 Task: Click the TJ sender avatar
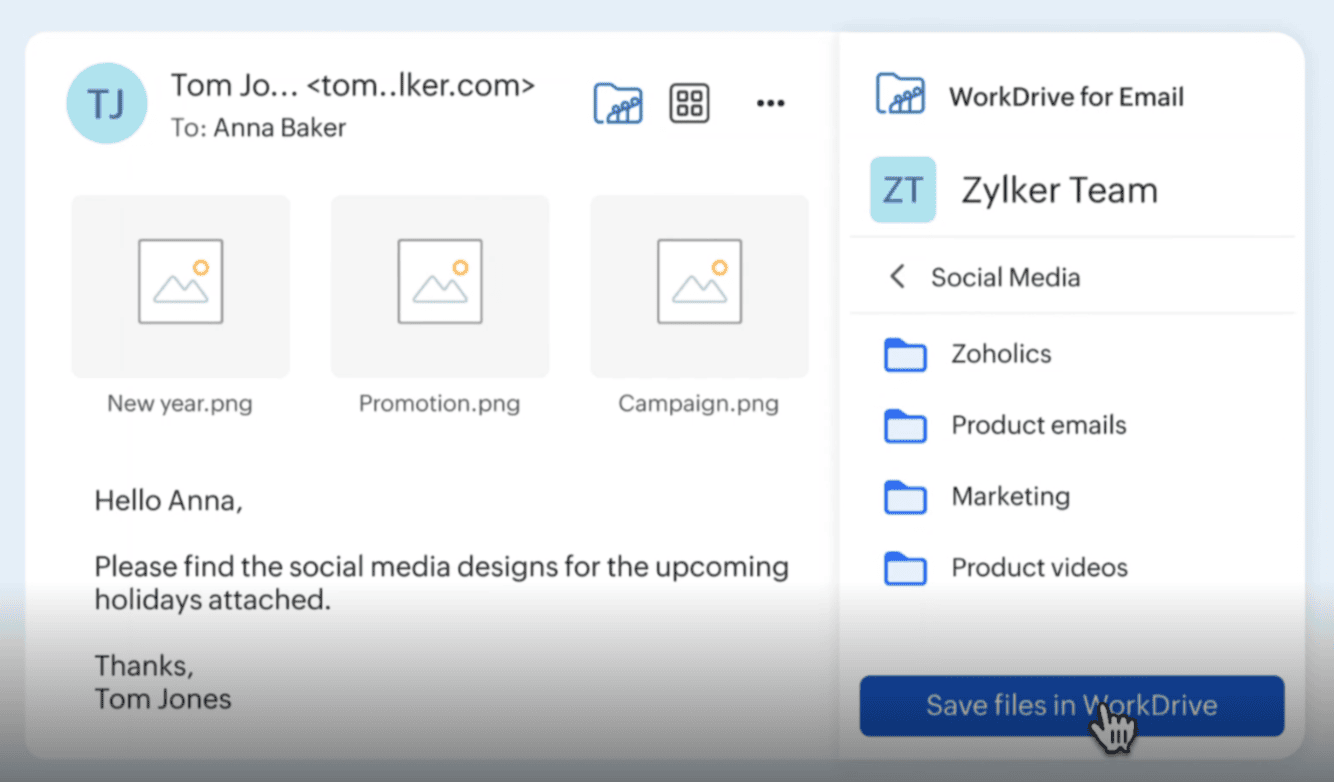coord(107,103)
